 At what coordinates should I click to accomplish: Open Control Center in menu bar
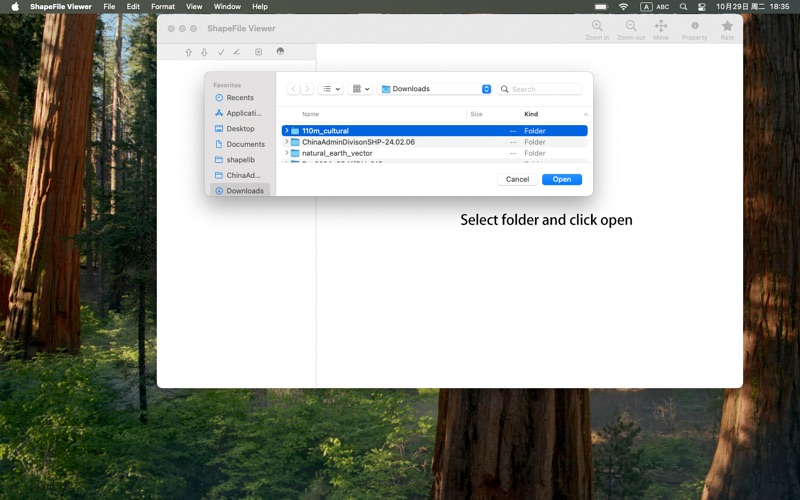point(702,7)
